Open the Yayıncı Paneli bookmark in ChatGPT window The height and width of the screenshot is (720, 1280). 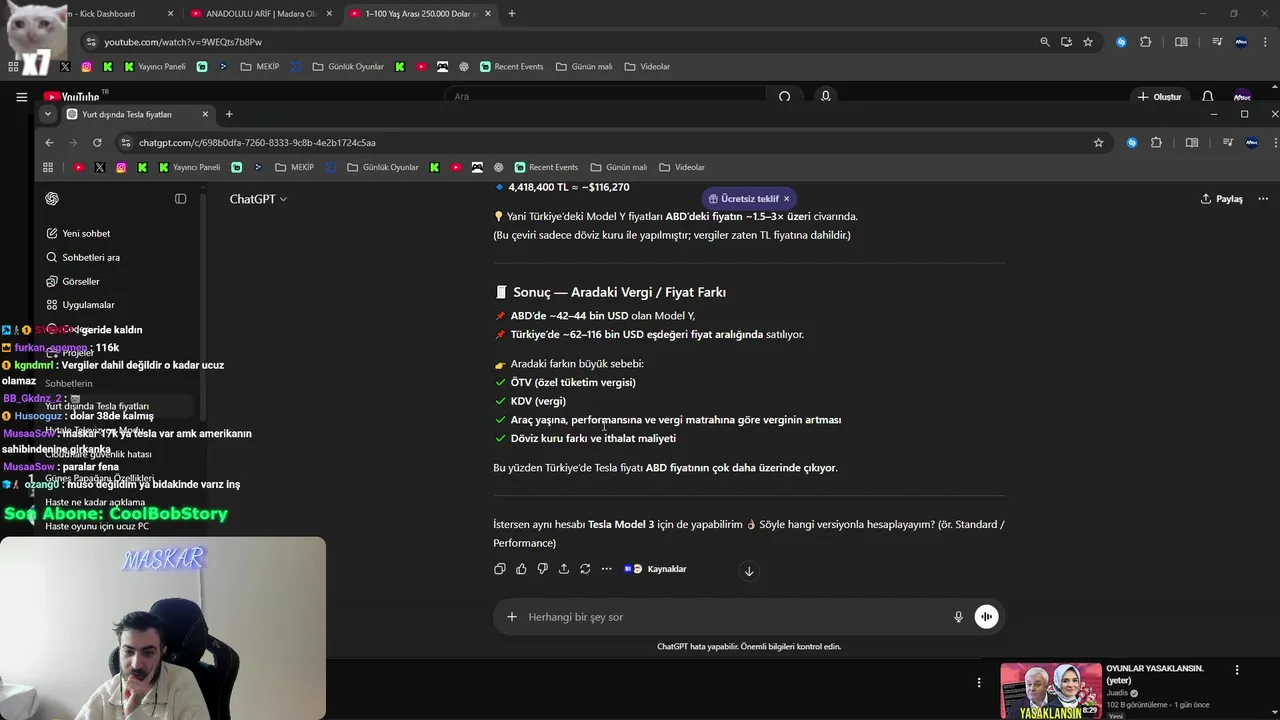189,167
